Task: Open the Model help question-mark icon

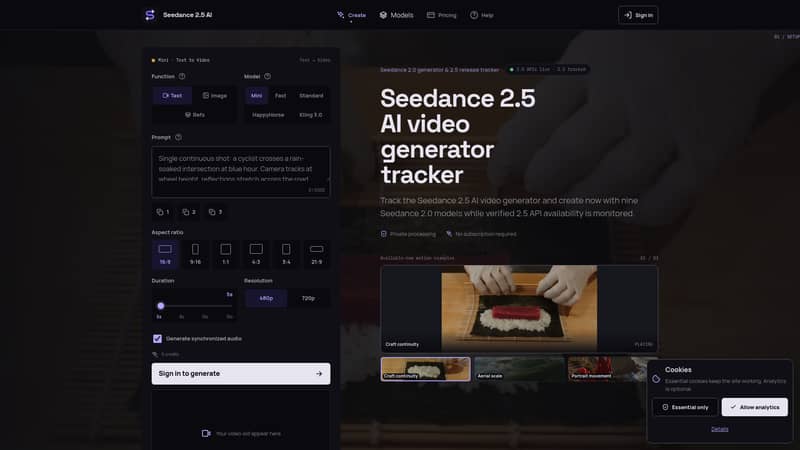Action: point(267,77)
